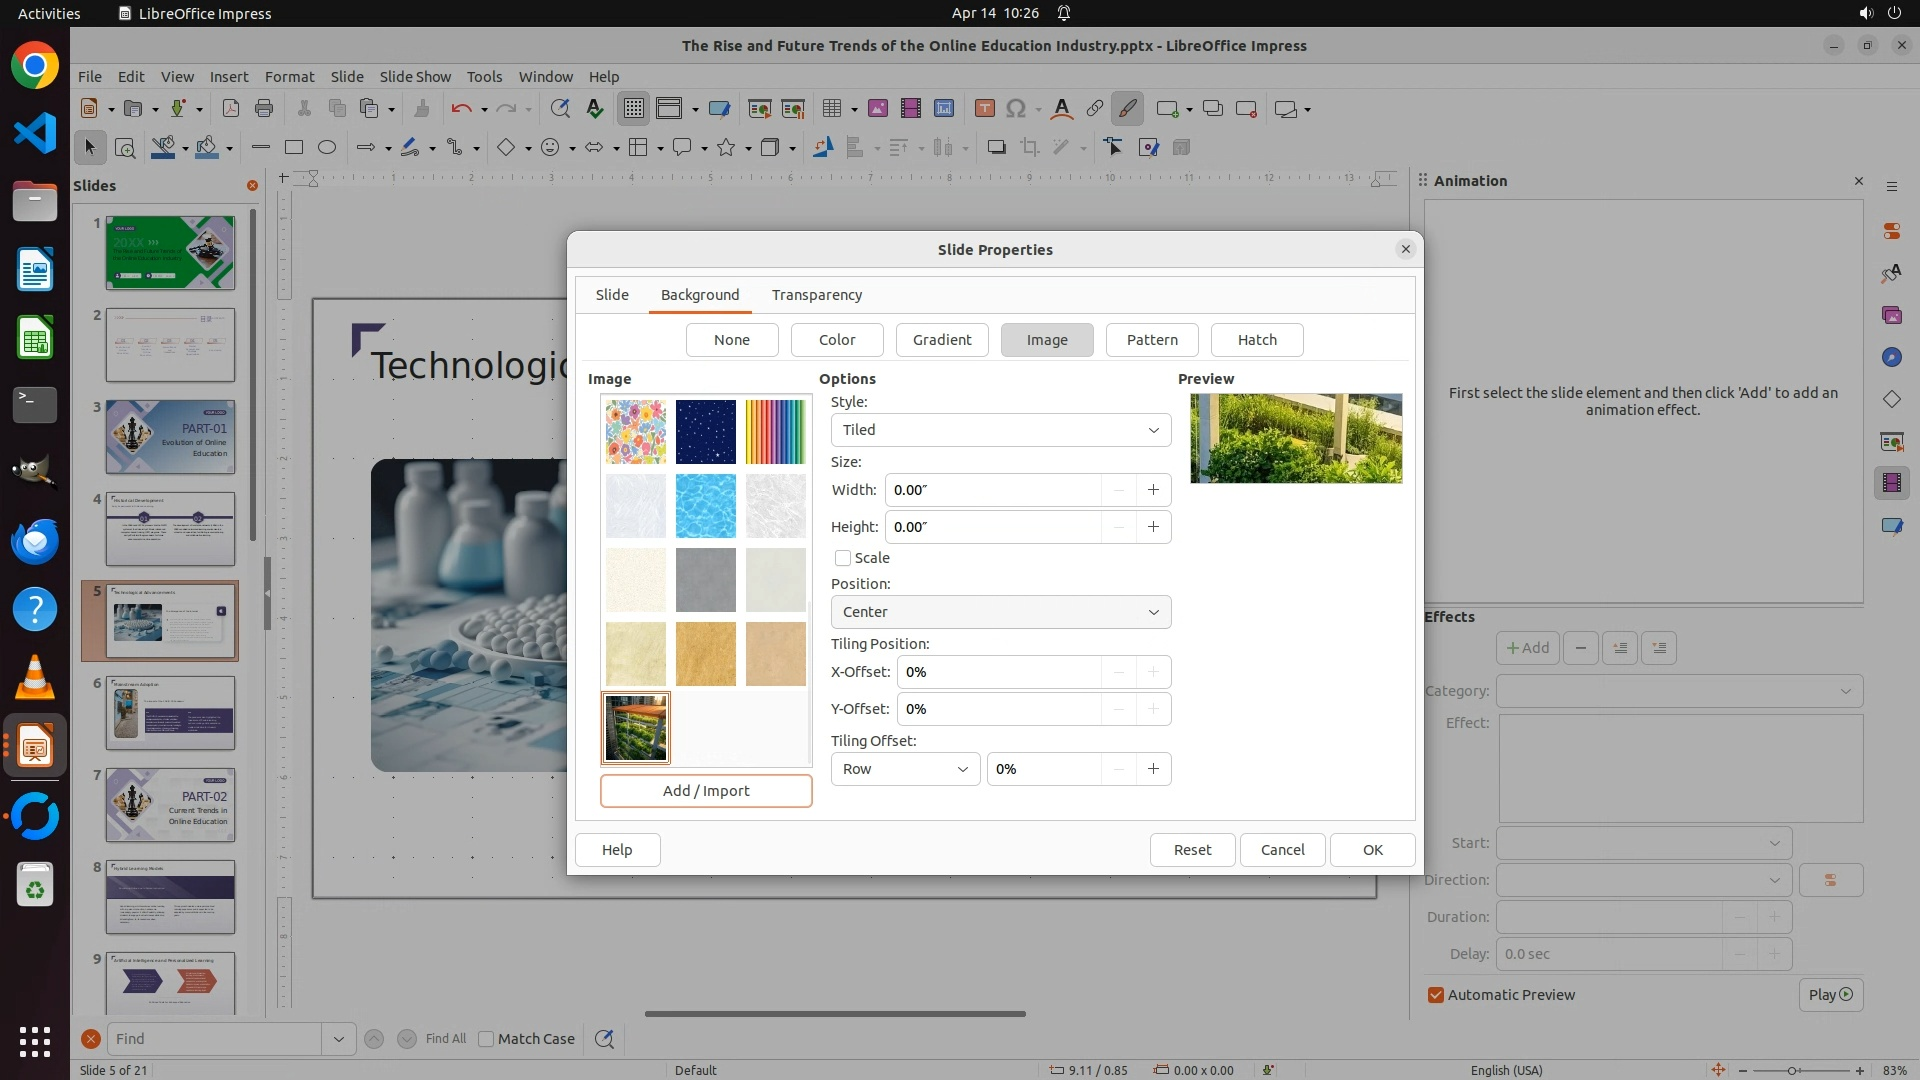Open the Slide Show menu
This screenshot has height=1080, width=1920.
pyautogui.click(x=414, y=77)
